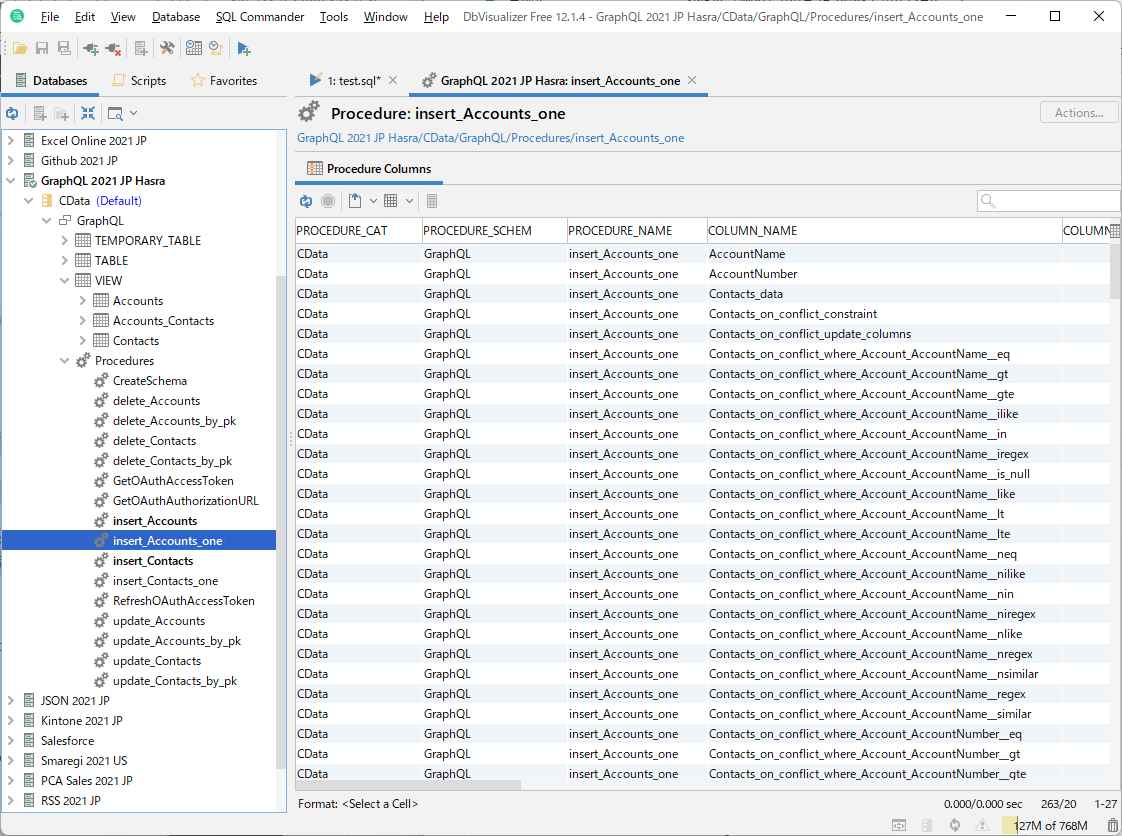
Task: Open the File menu
Action: click(49, 16)
